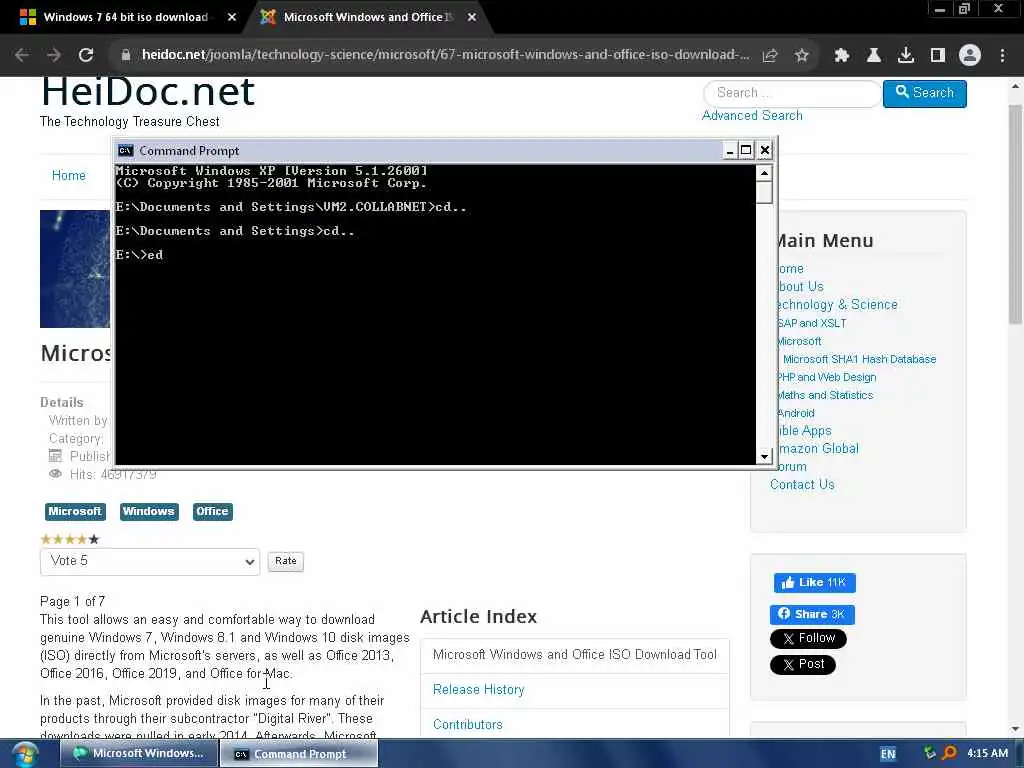Open Release History in Article Index
This screenshot has width=1024, height=768.
click(479, 690)
